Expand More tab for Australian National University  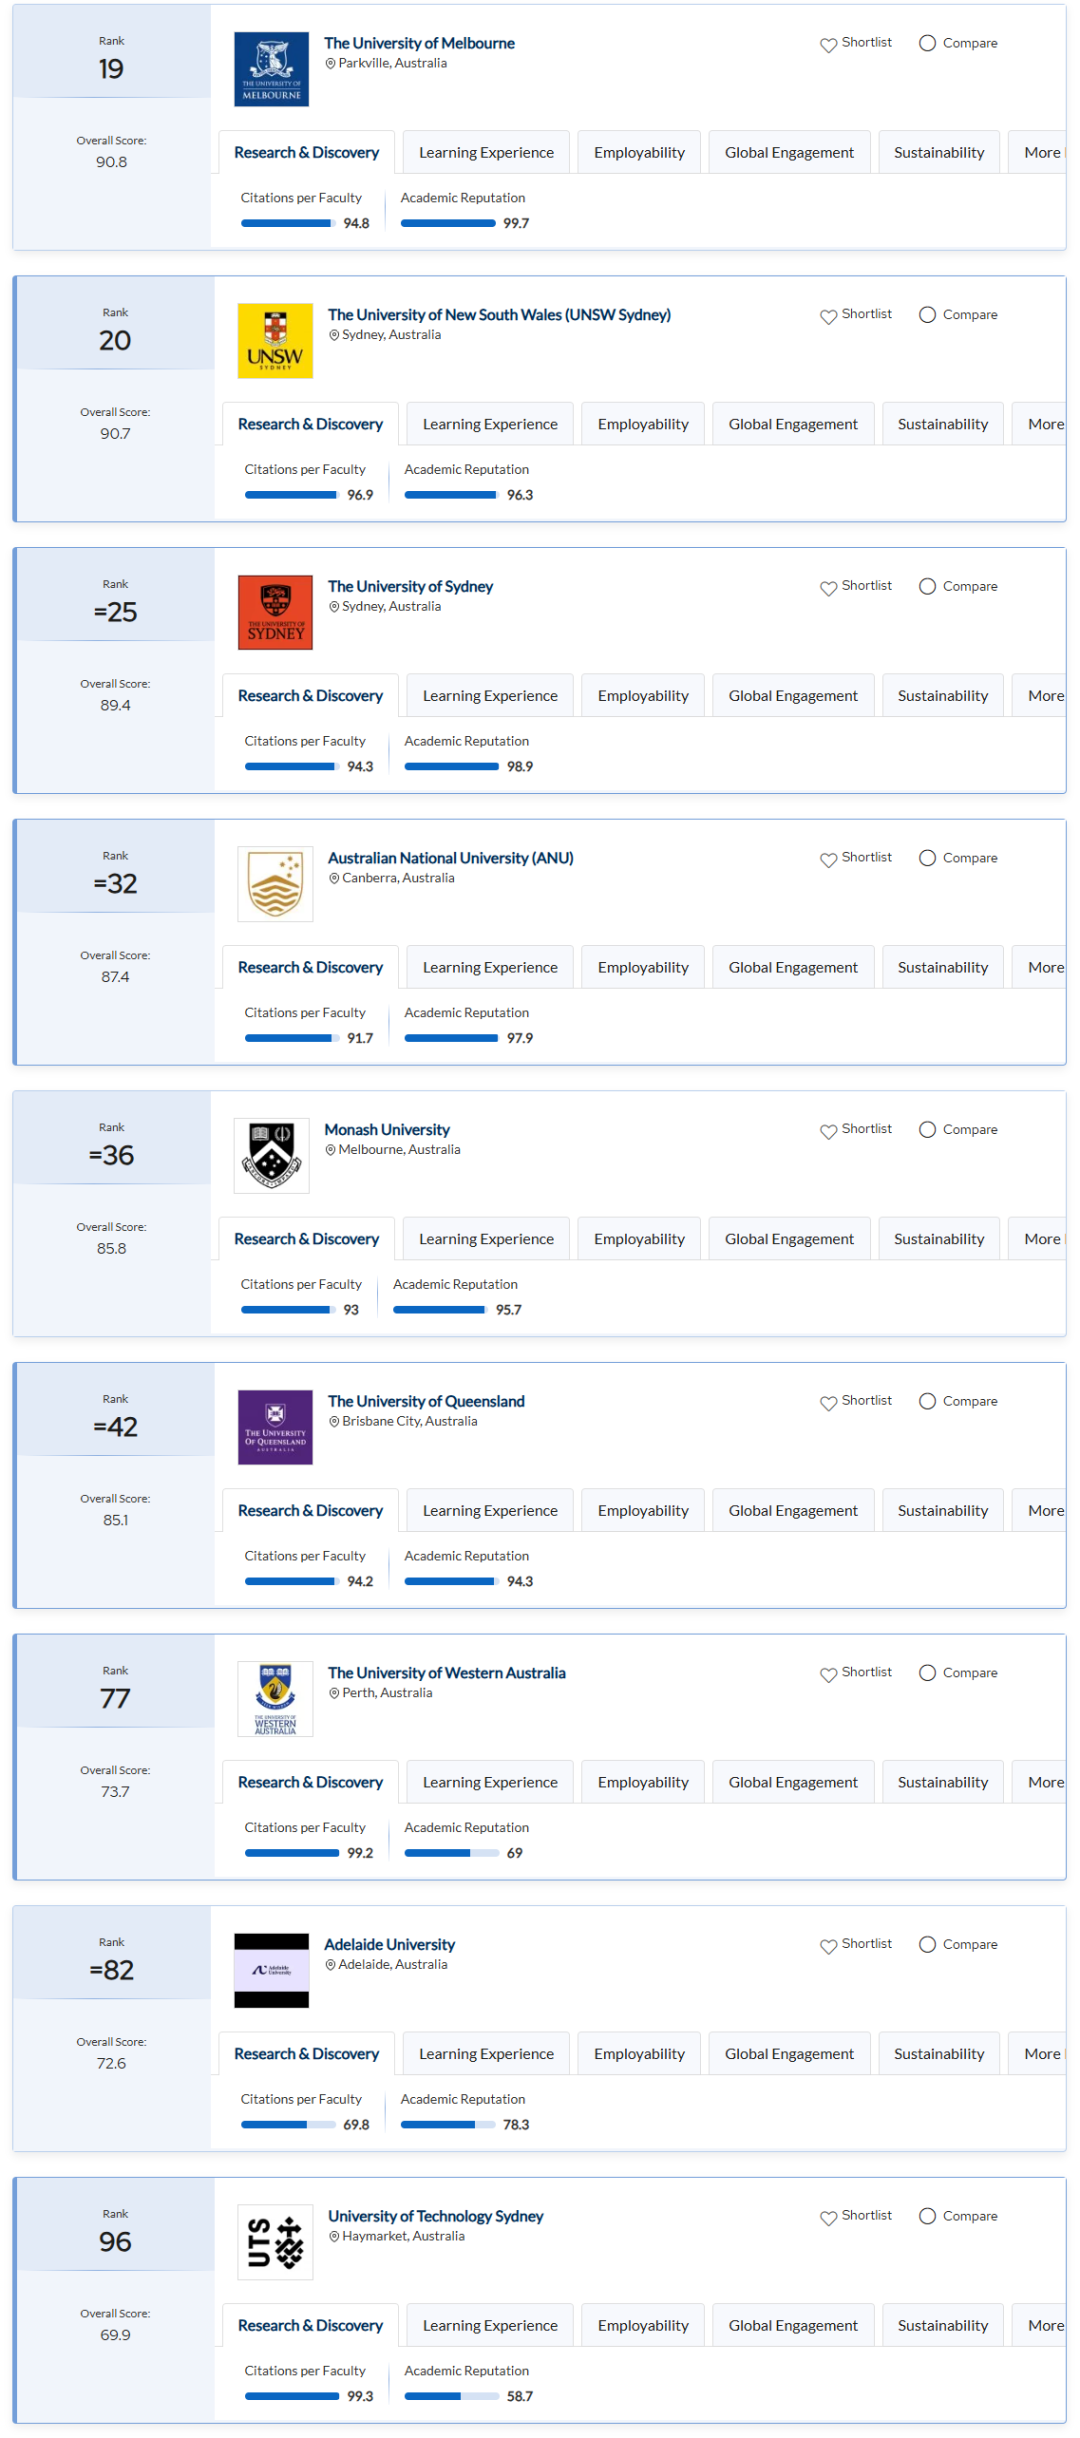[x=1042, y=967]
